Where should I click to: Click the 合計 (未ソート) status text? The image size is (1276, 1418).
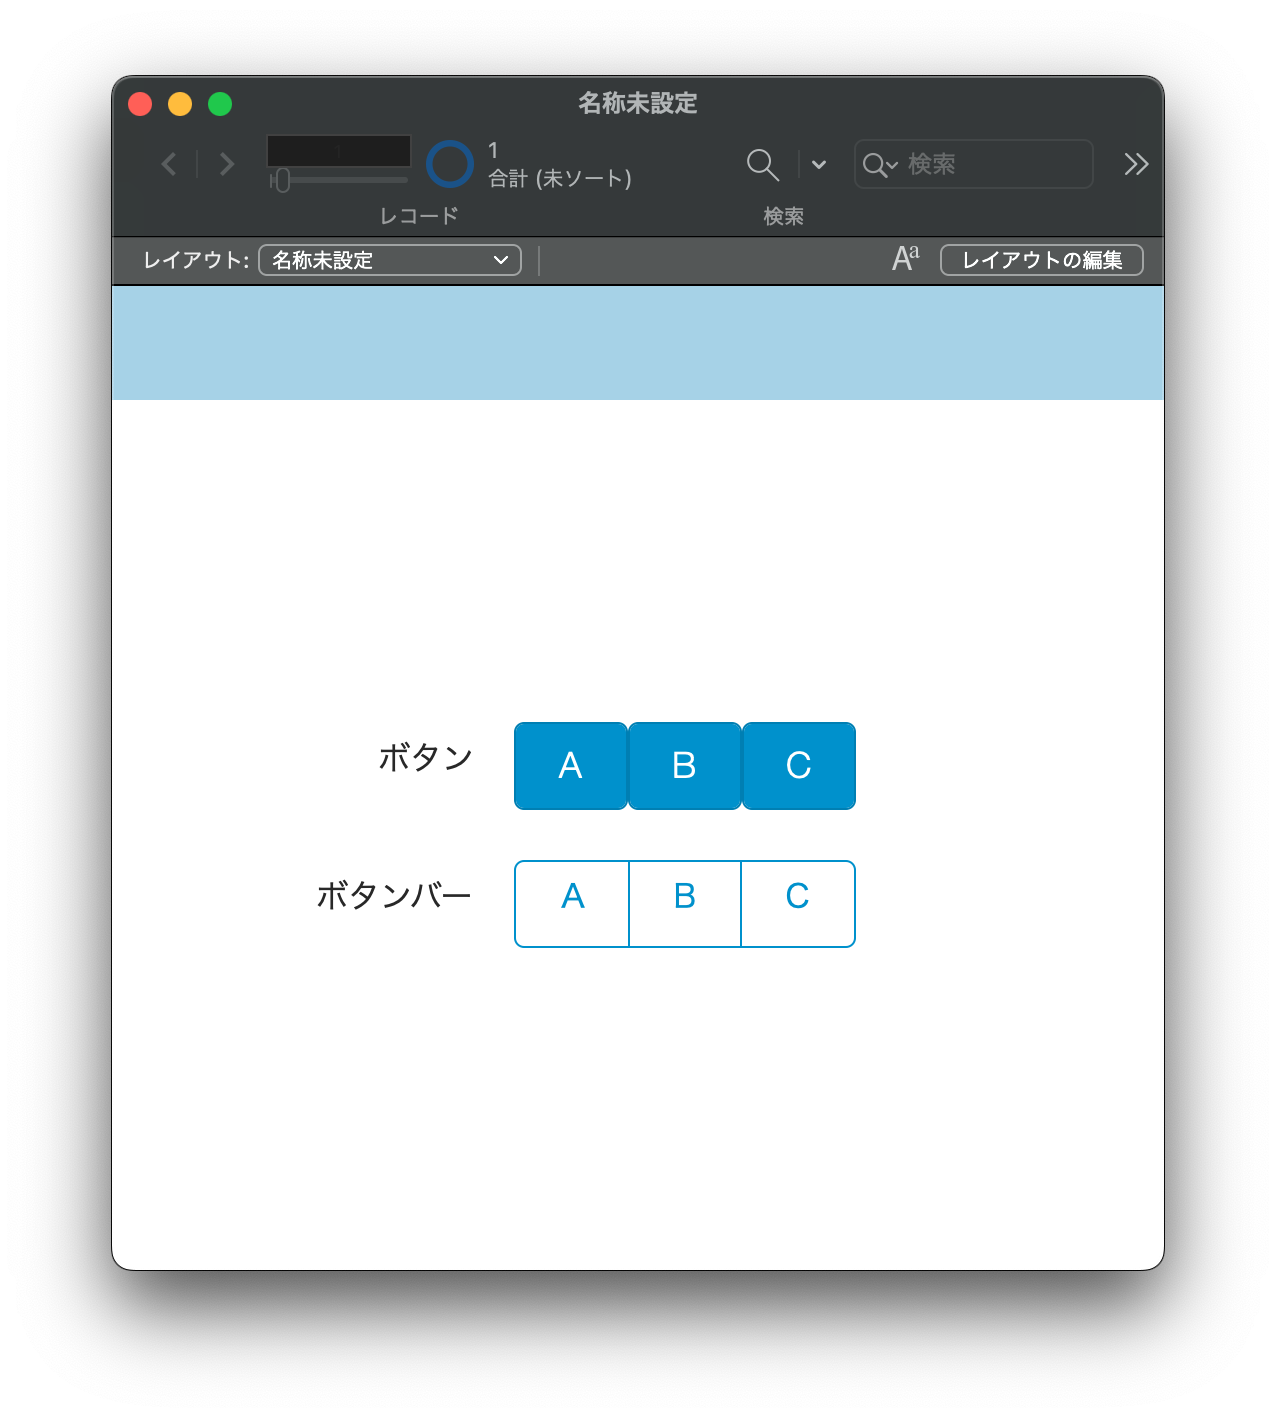tap(560, 179)
